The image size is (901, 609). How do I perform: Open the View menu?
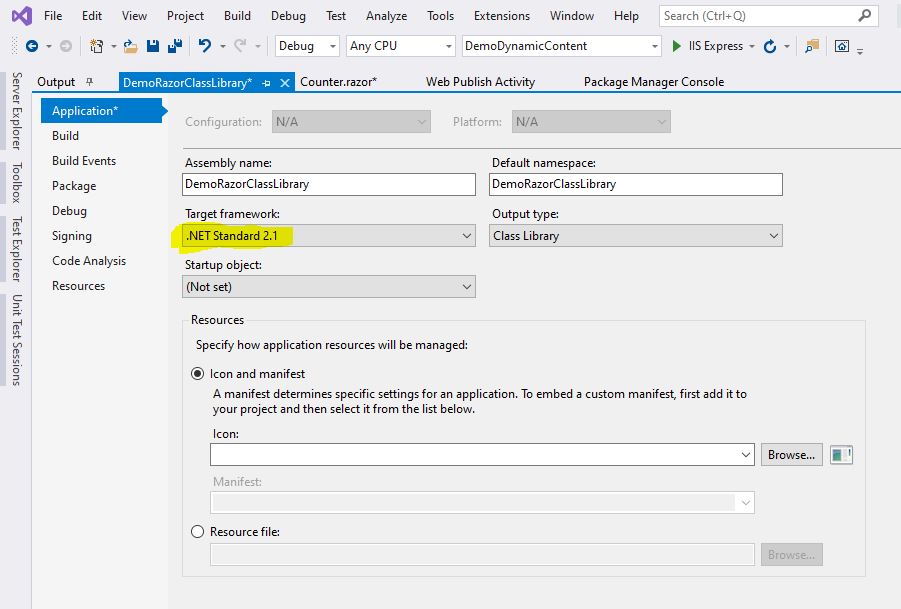point(134,16)
